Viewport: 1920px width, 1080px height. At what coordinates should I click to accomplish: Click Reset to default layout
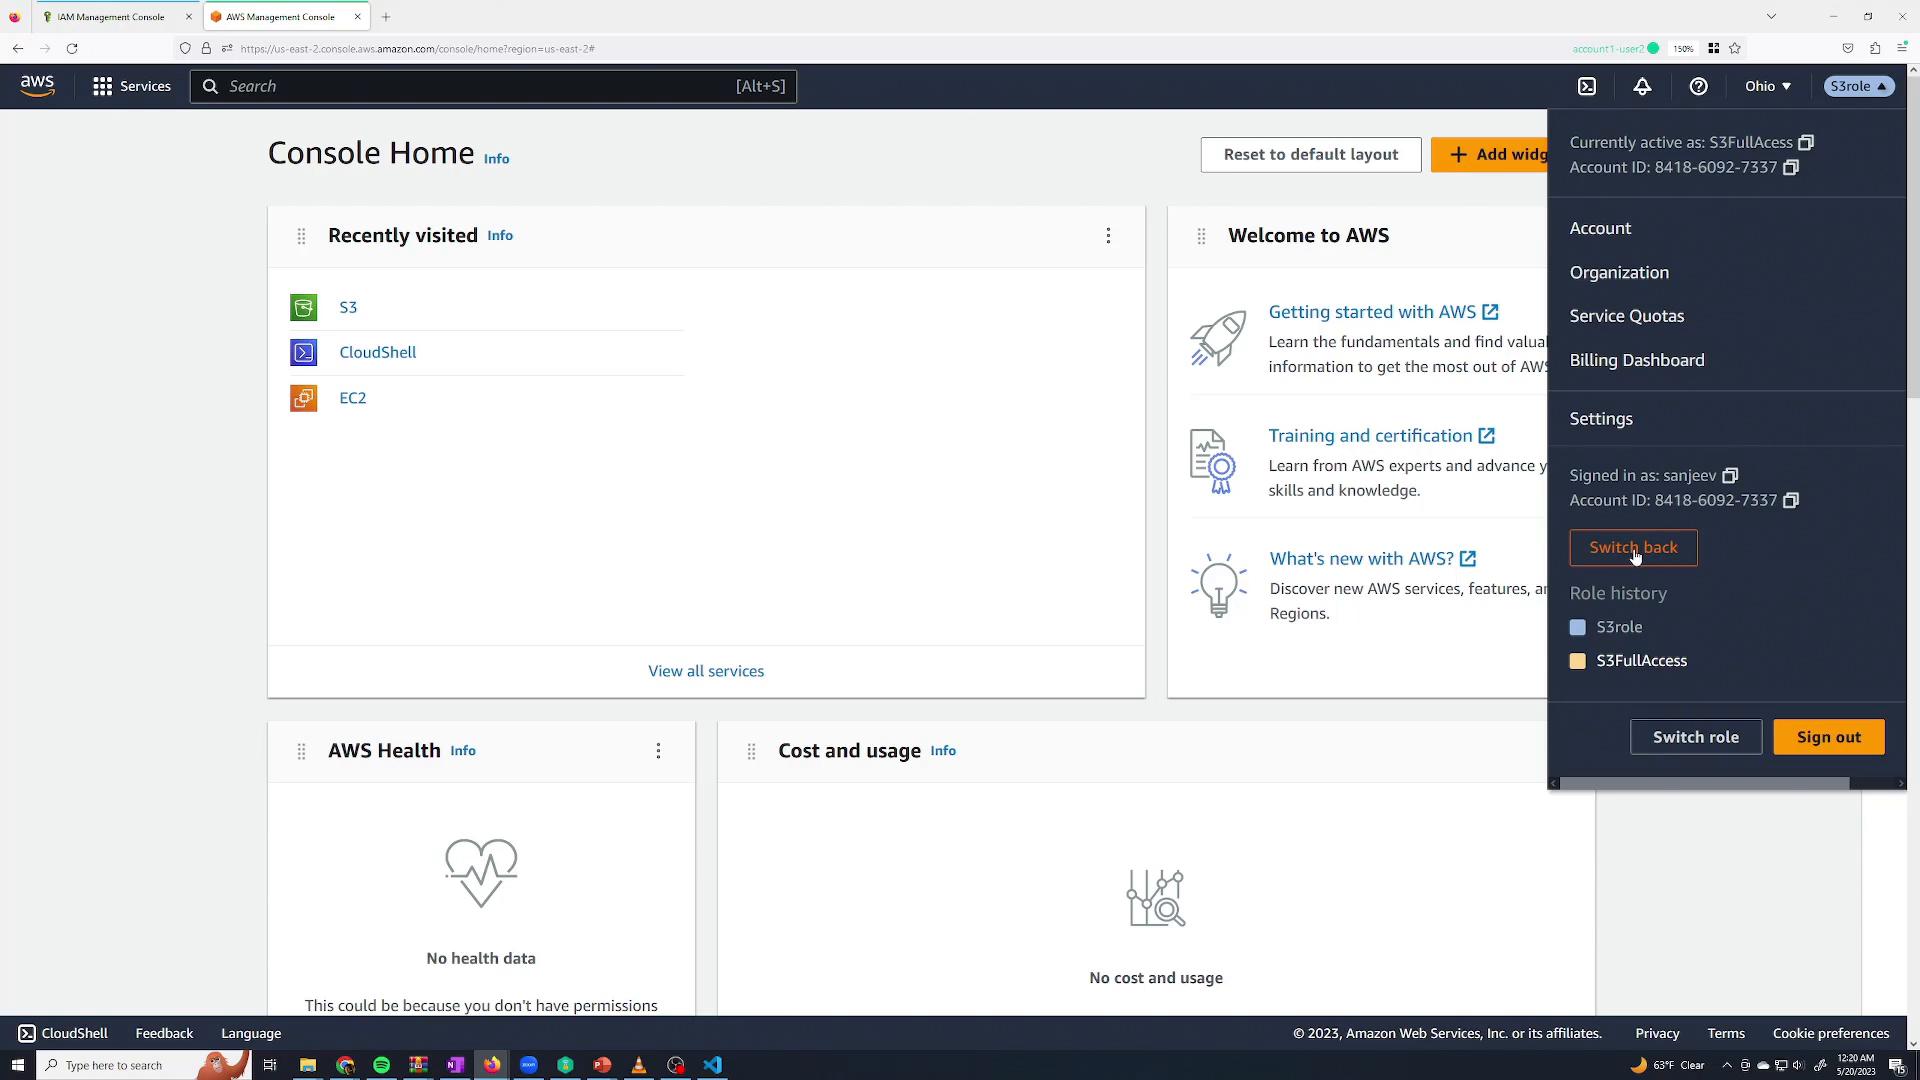coord(1311,155)
